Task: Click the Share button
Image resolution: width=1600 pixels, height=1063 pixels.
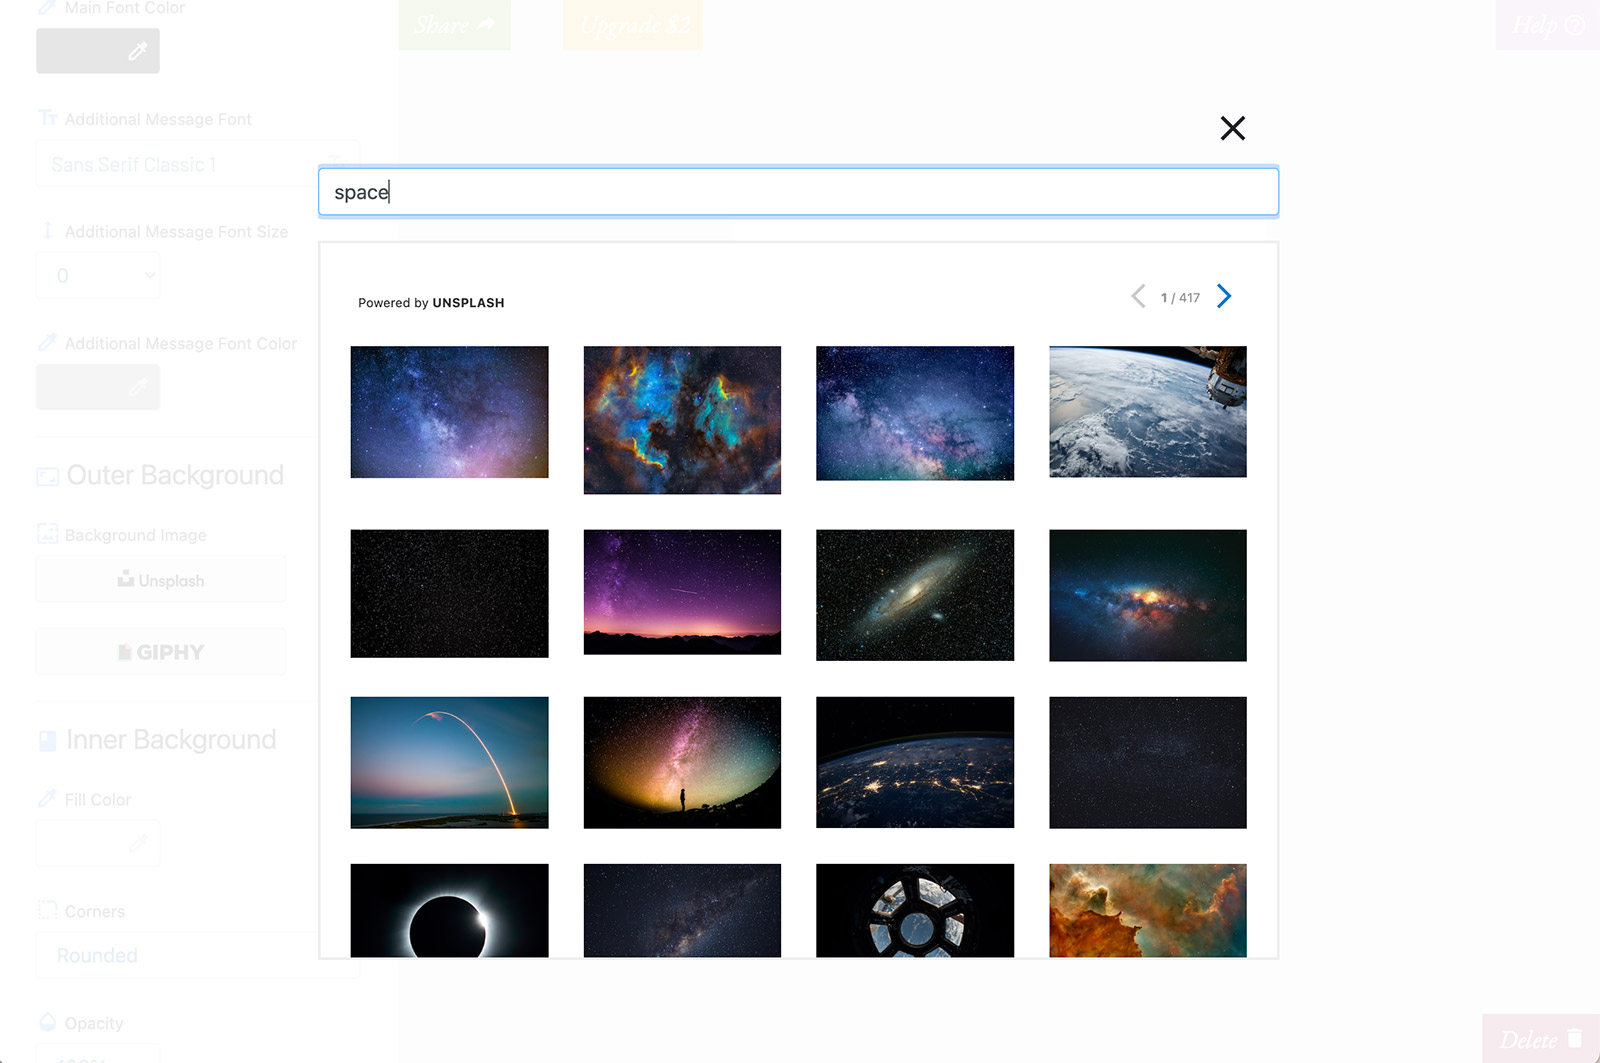Action: click(x=454, y=25)
